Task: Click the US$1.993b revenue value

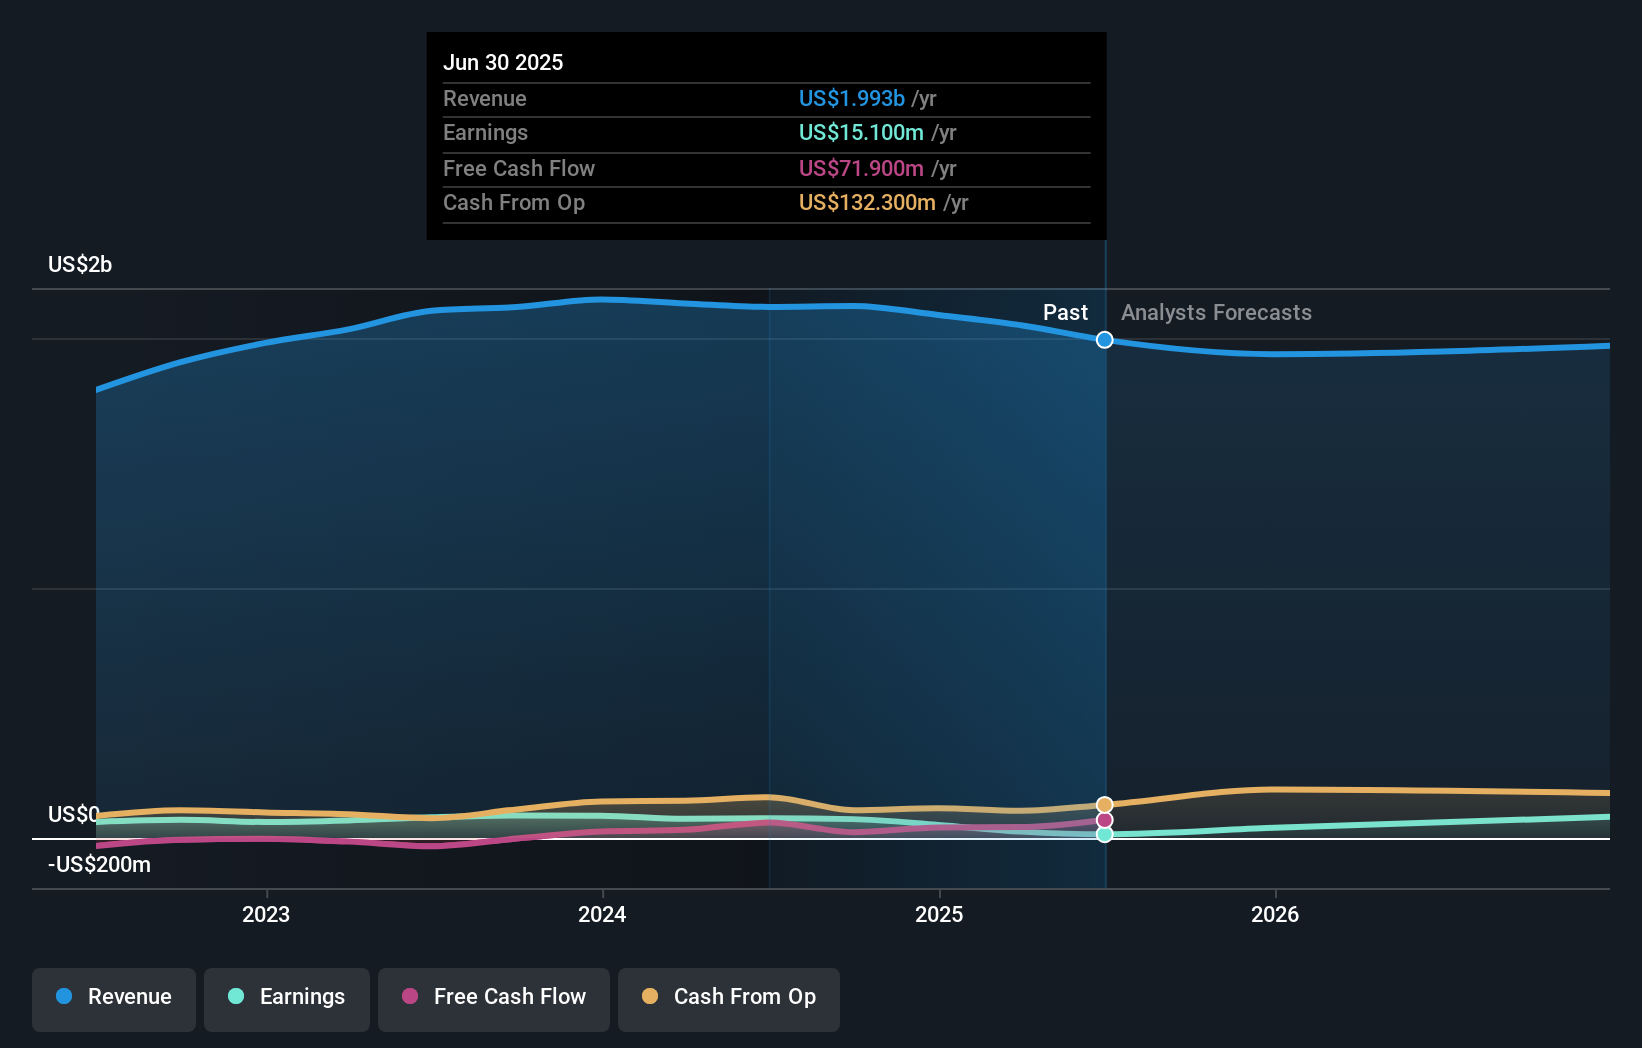Action: pyautogui.click(x=852, y=98)
